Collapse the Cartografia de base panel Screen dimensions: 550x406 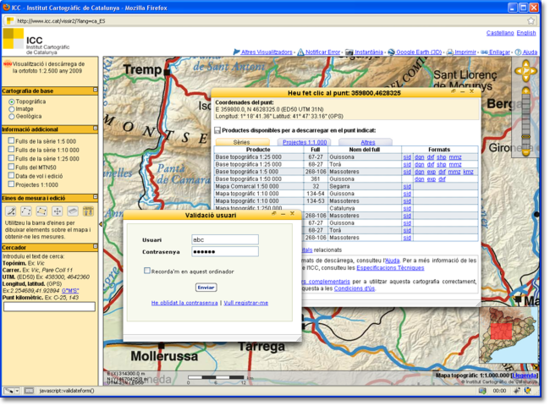(95, 90)
